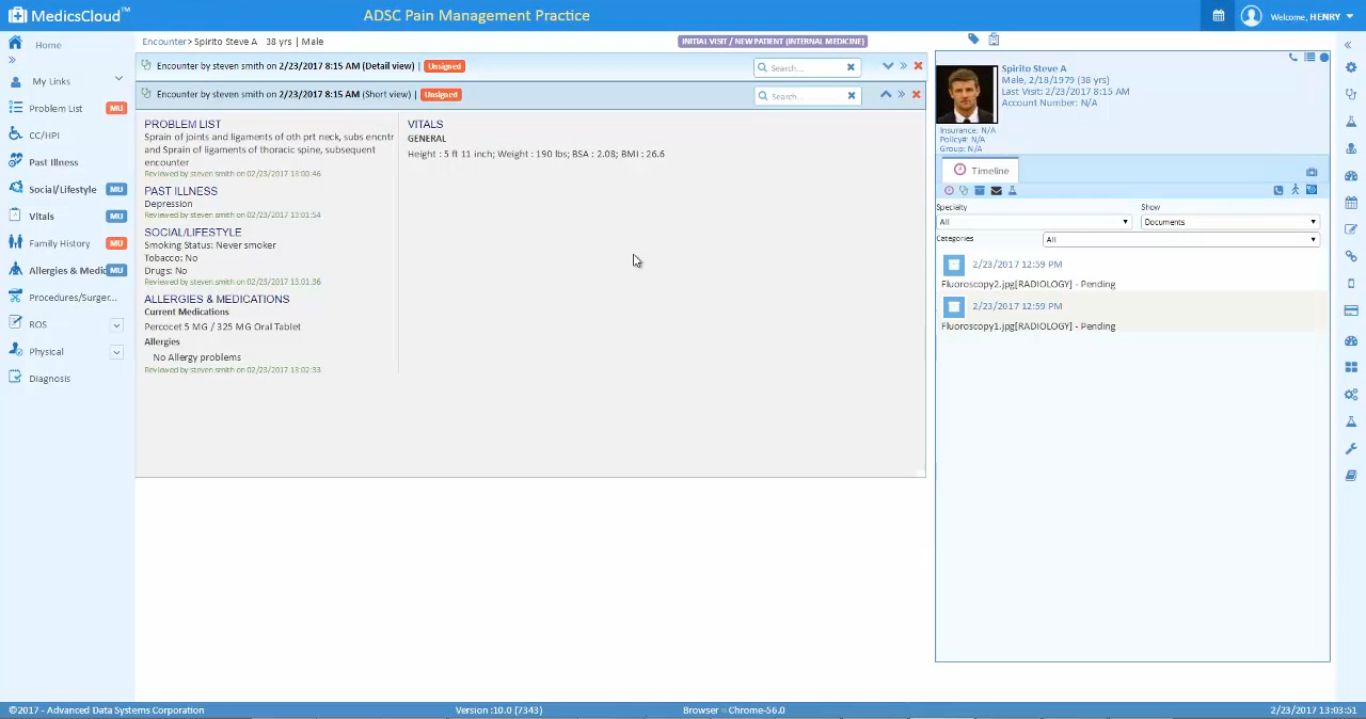
Task: Open Fluoroscopy2.jpg document entry
Action: point(1028,284)
